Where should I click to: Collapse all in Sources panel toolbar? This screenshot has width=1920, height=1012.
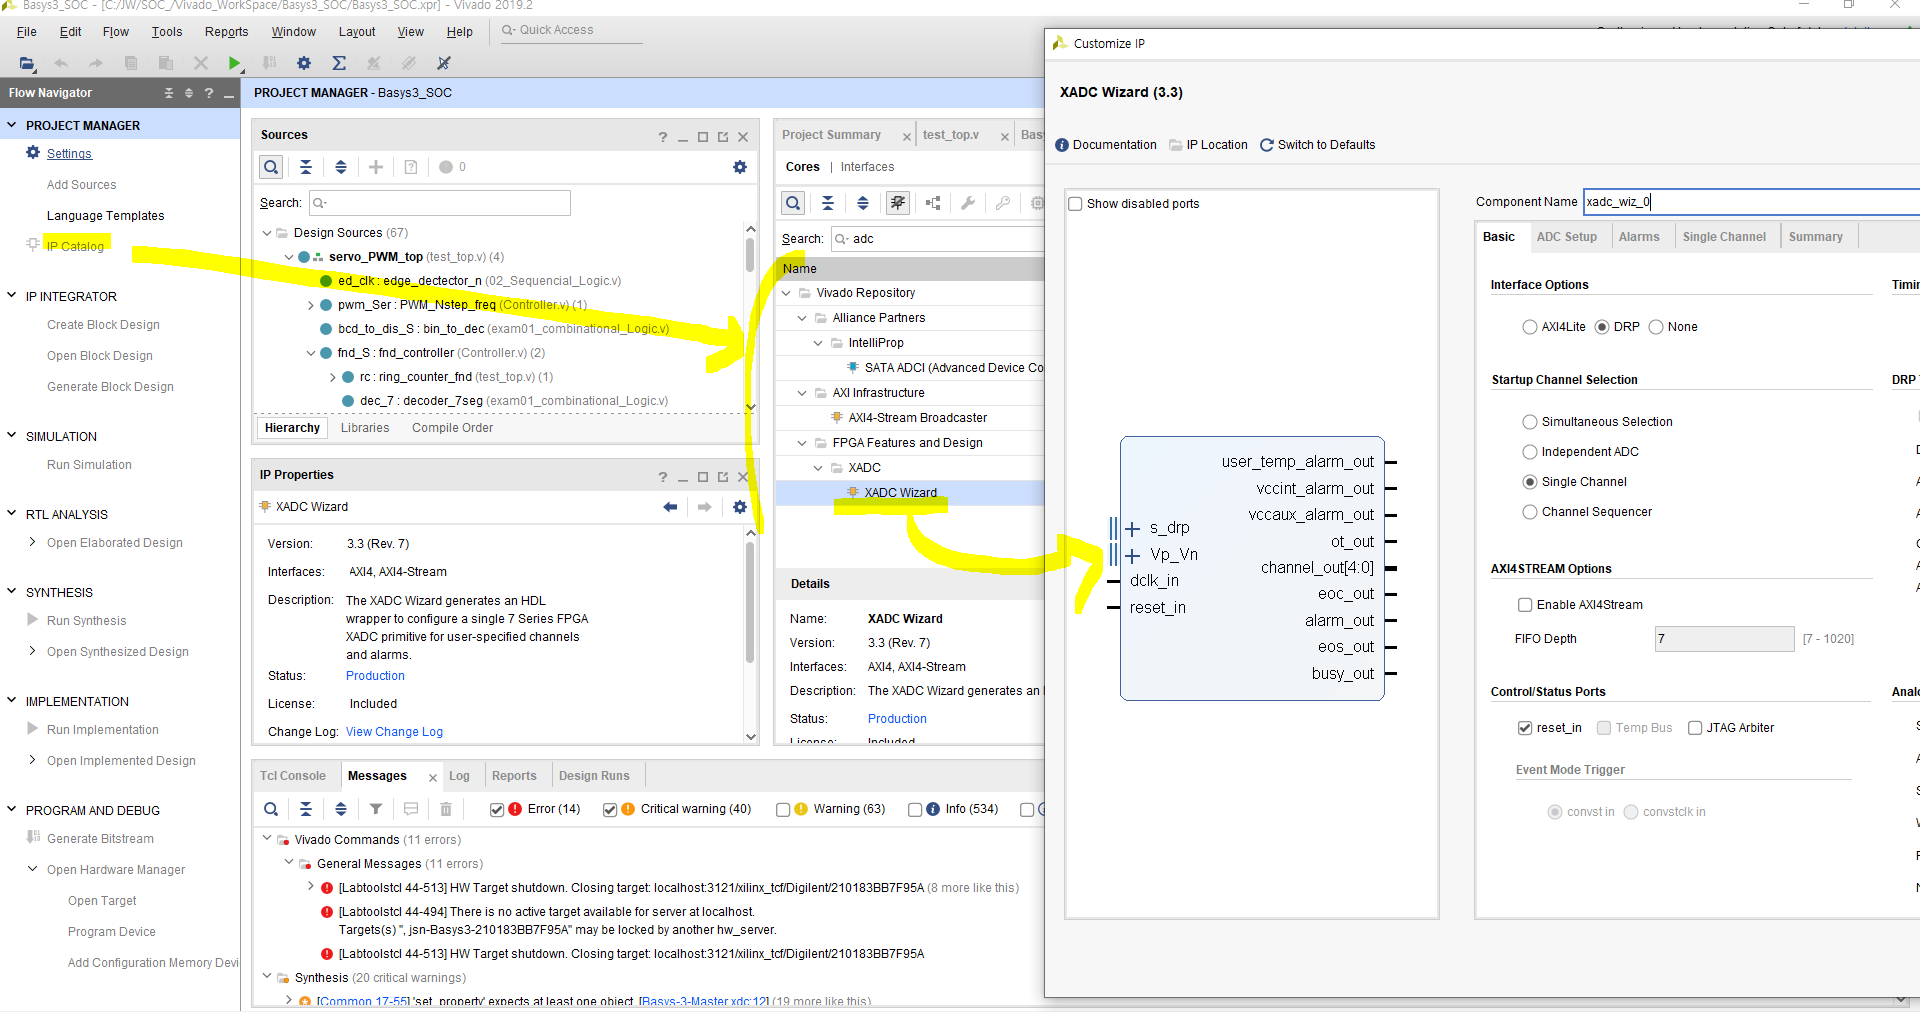tap(306, 167)
